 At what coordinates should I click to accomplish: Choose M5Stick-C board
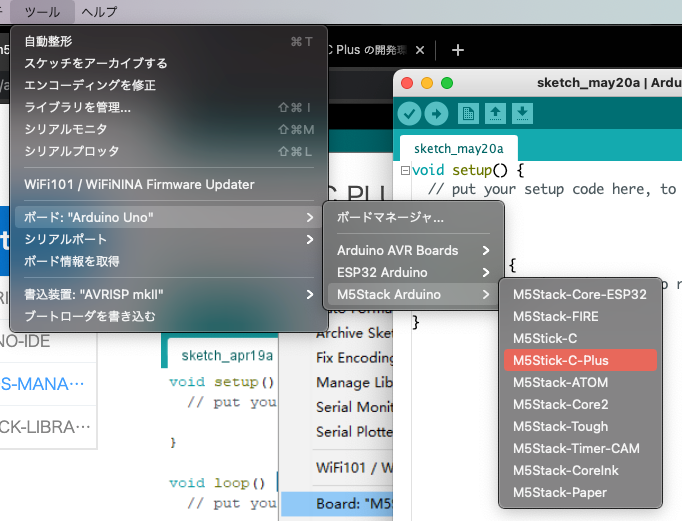[580, 338]
